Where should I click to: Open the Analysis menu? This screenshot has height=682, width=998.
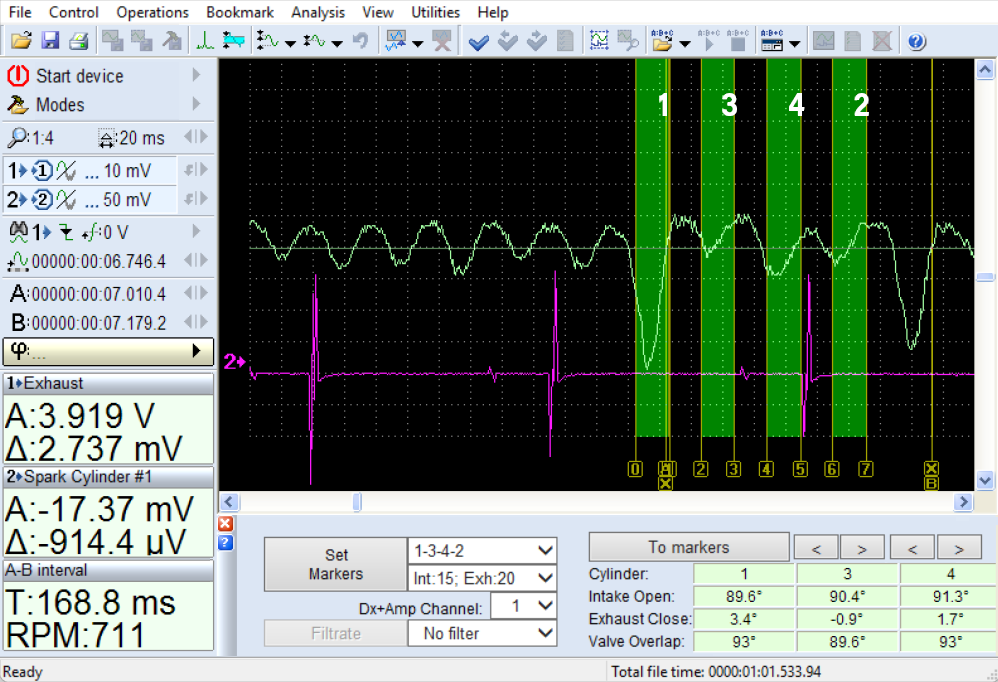click(x=318, y=12)
